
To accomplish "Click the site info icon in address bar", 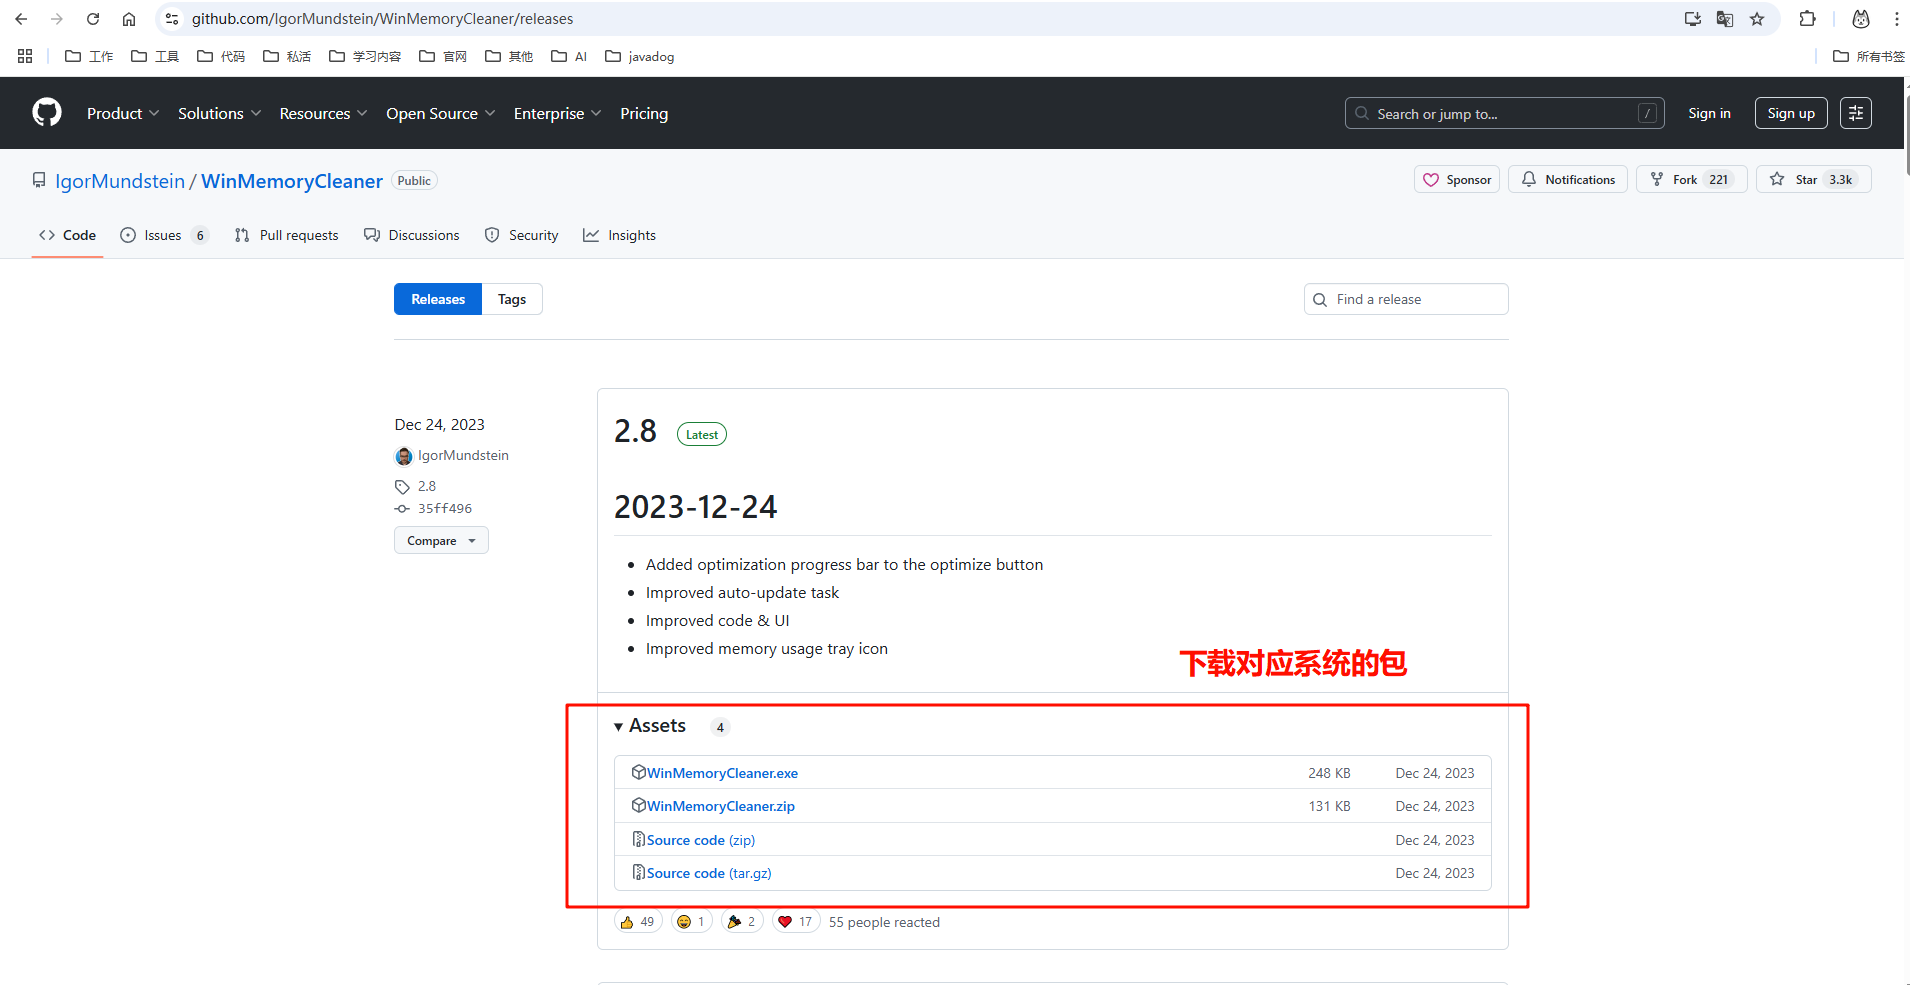I will point(172,19).
